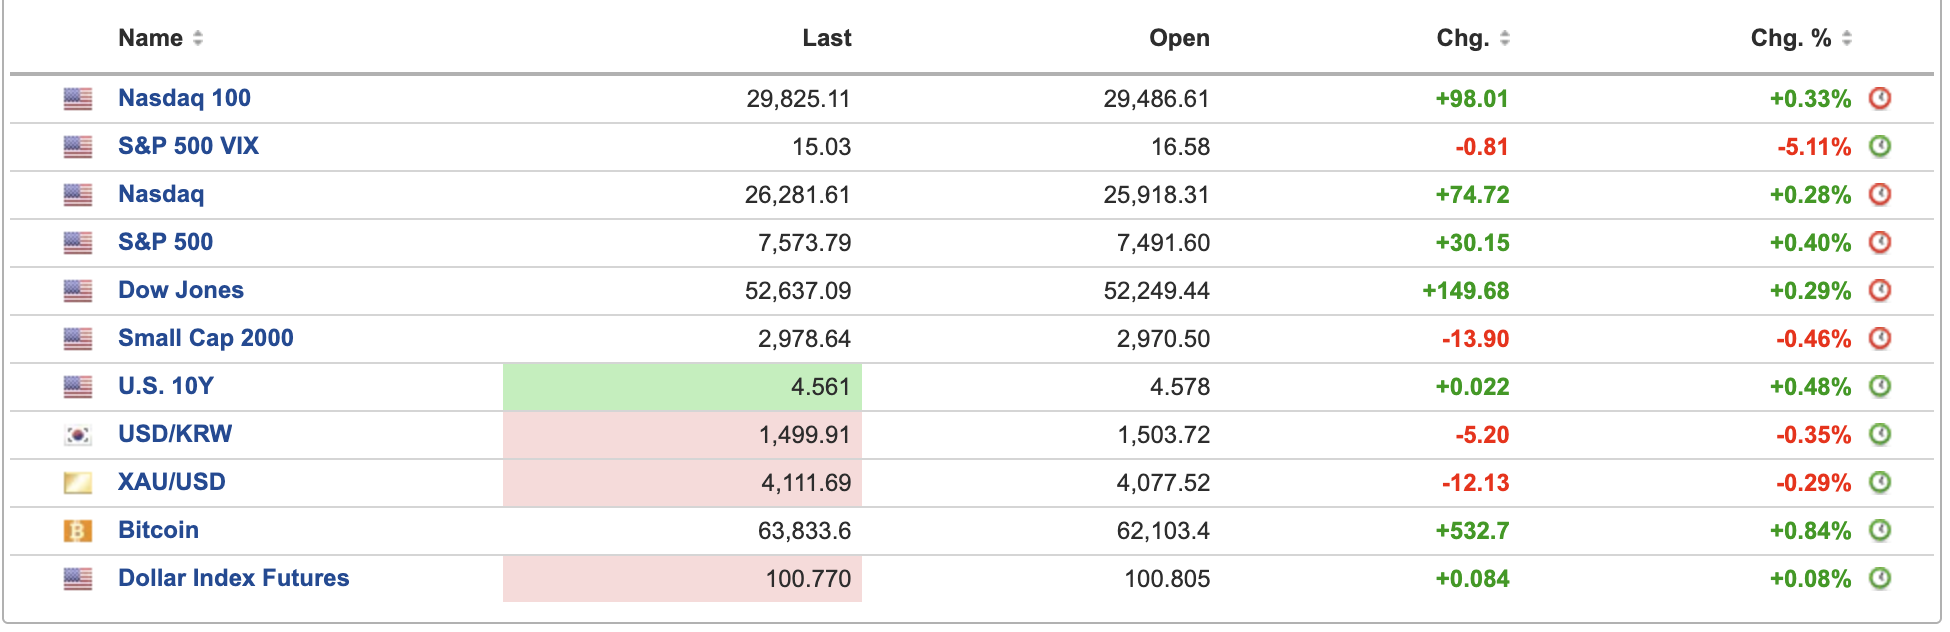1950x632 pixels.
Task: Click the South Korea flag beside USD/KRW
Action: (78, 435)
